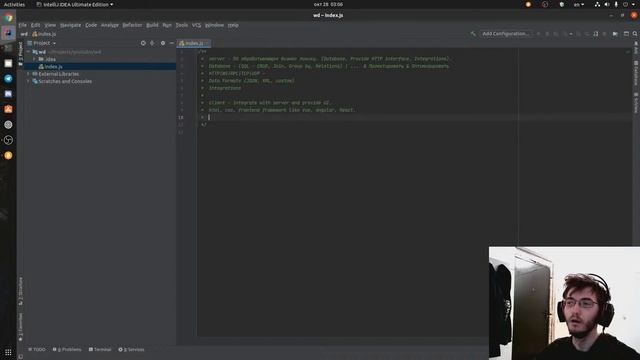Open the Navigate menu
This screenshot has width=640, height=360.
pyautogui.click(x=70, y=25)
